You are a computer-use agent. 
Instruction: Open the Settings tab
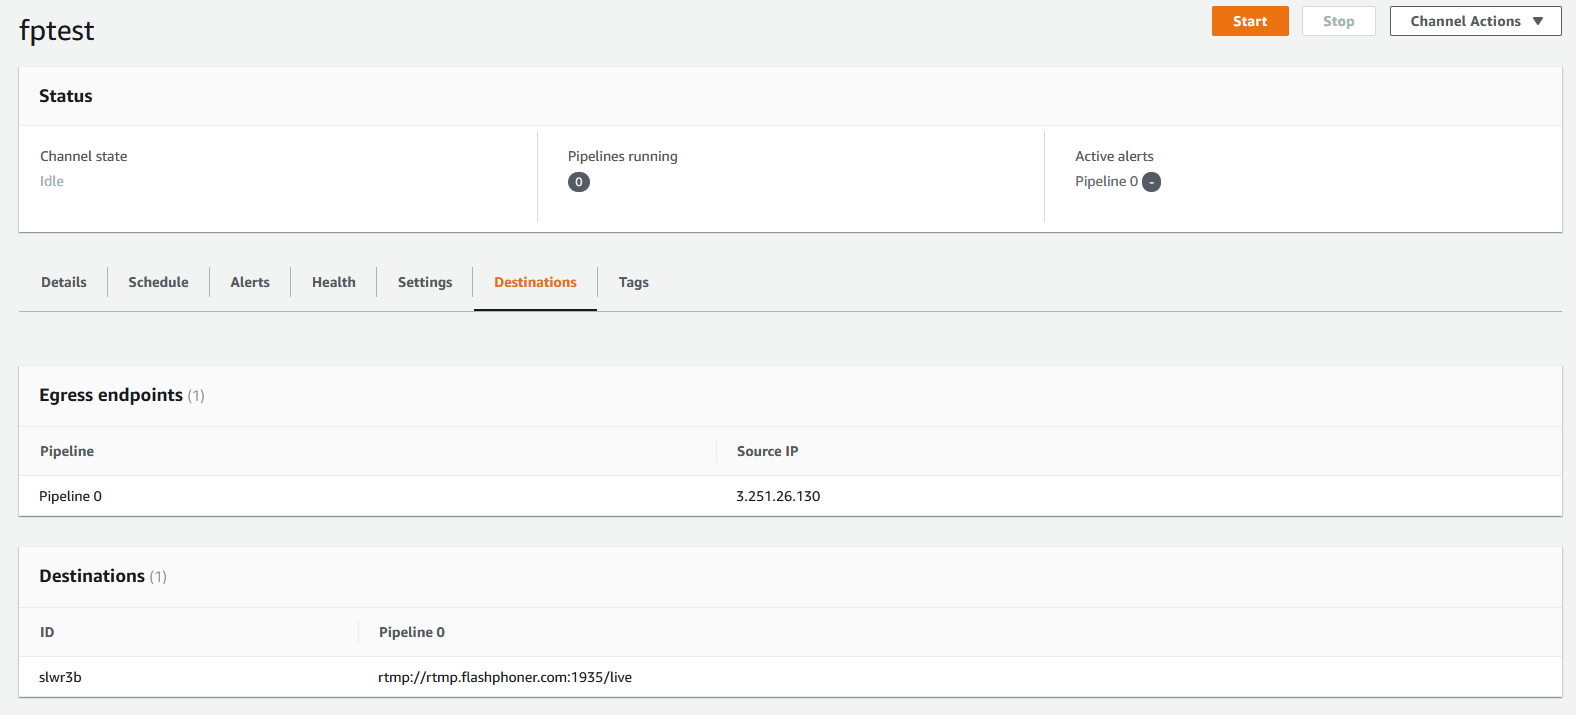coord(425,282)
